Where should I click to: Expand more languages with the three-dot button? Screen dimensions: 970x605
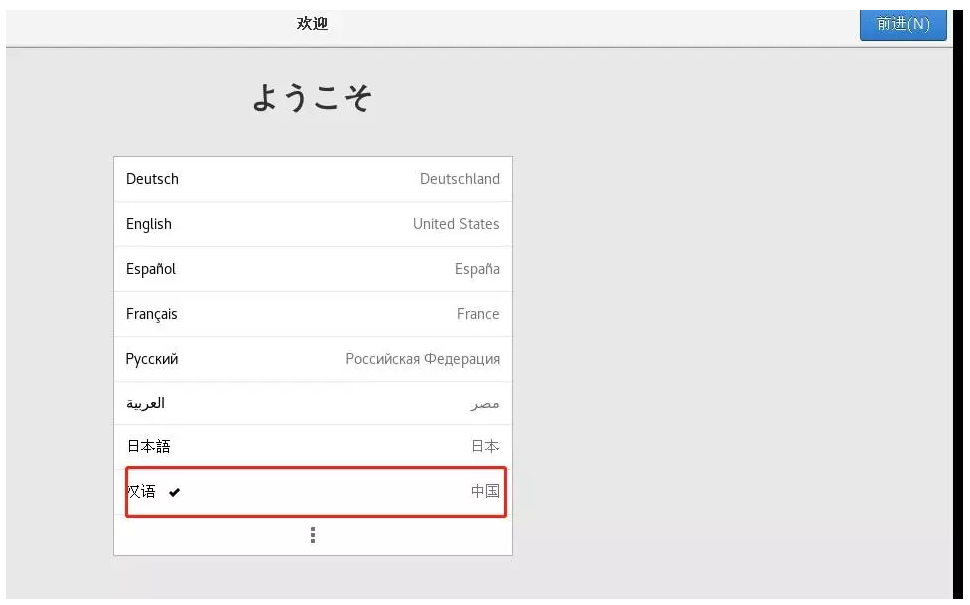click(x=313, y=536)
